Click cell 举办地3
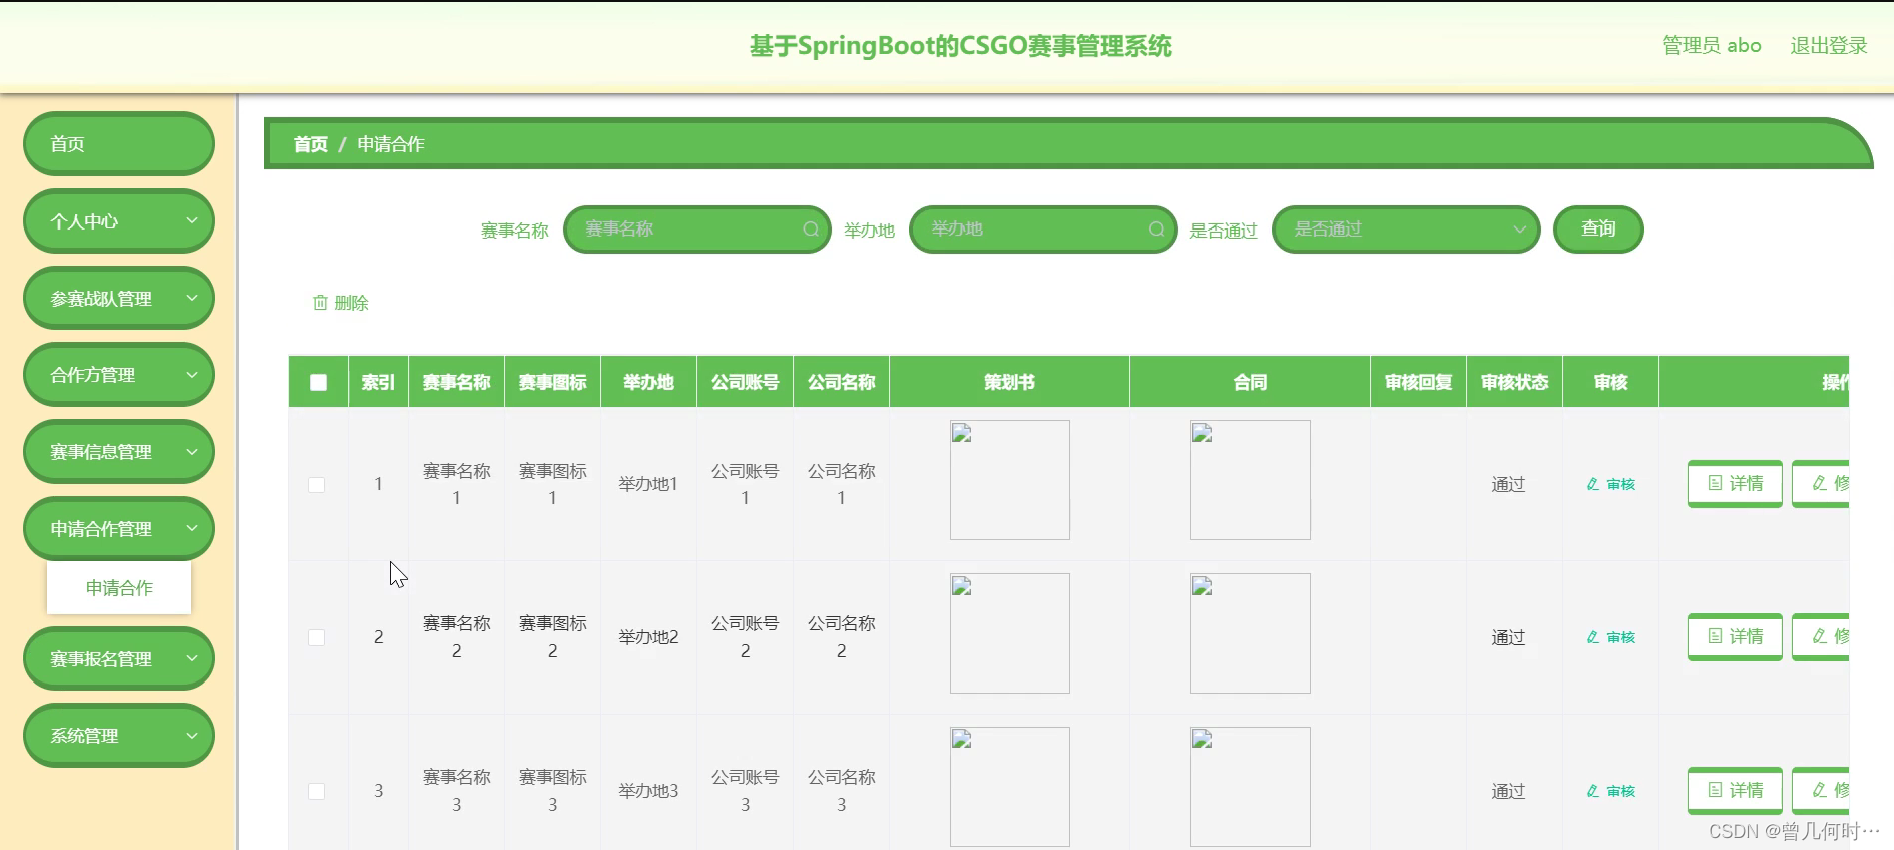 (648, 791)
